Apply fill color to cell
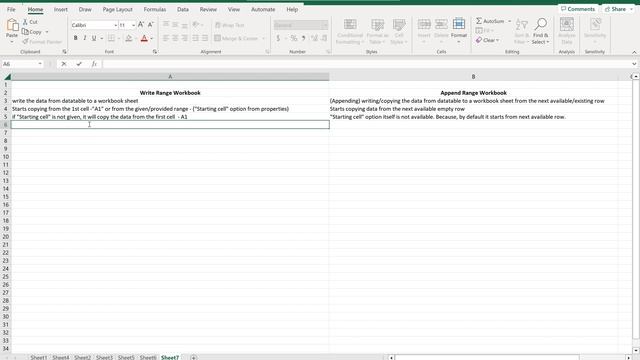The width and height of the screenshot is (640, 360). click(x=129, y=38)
